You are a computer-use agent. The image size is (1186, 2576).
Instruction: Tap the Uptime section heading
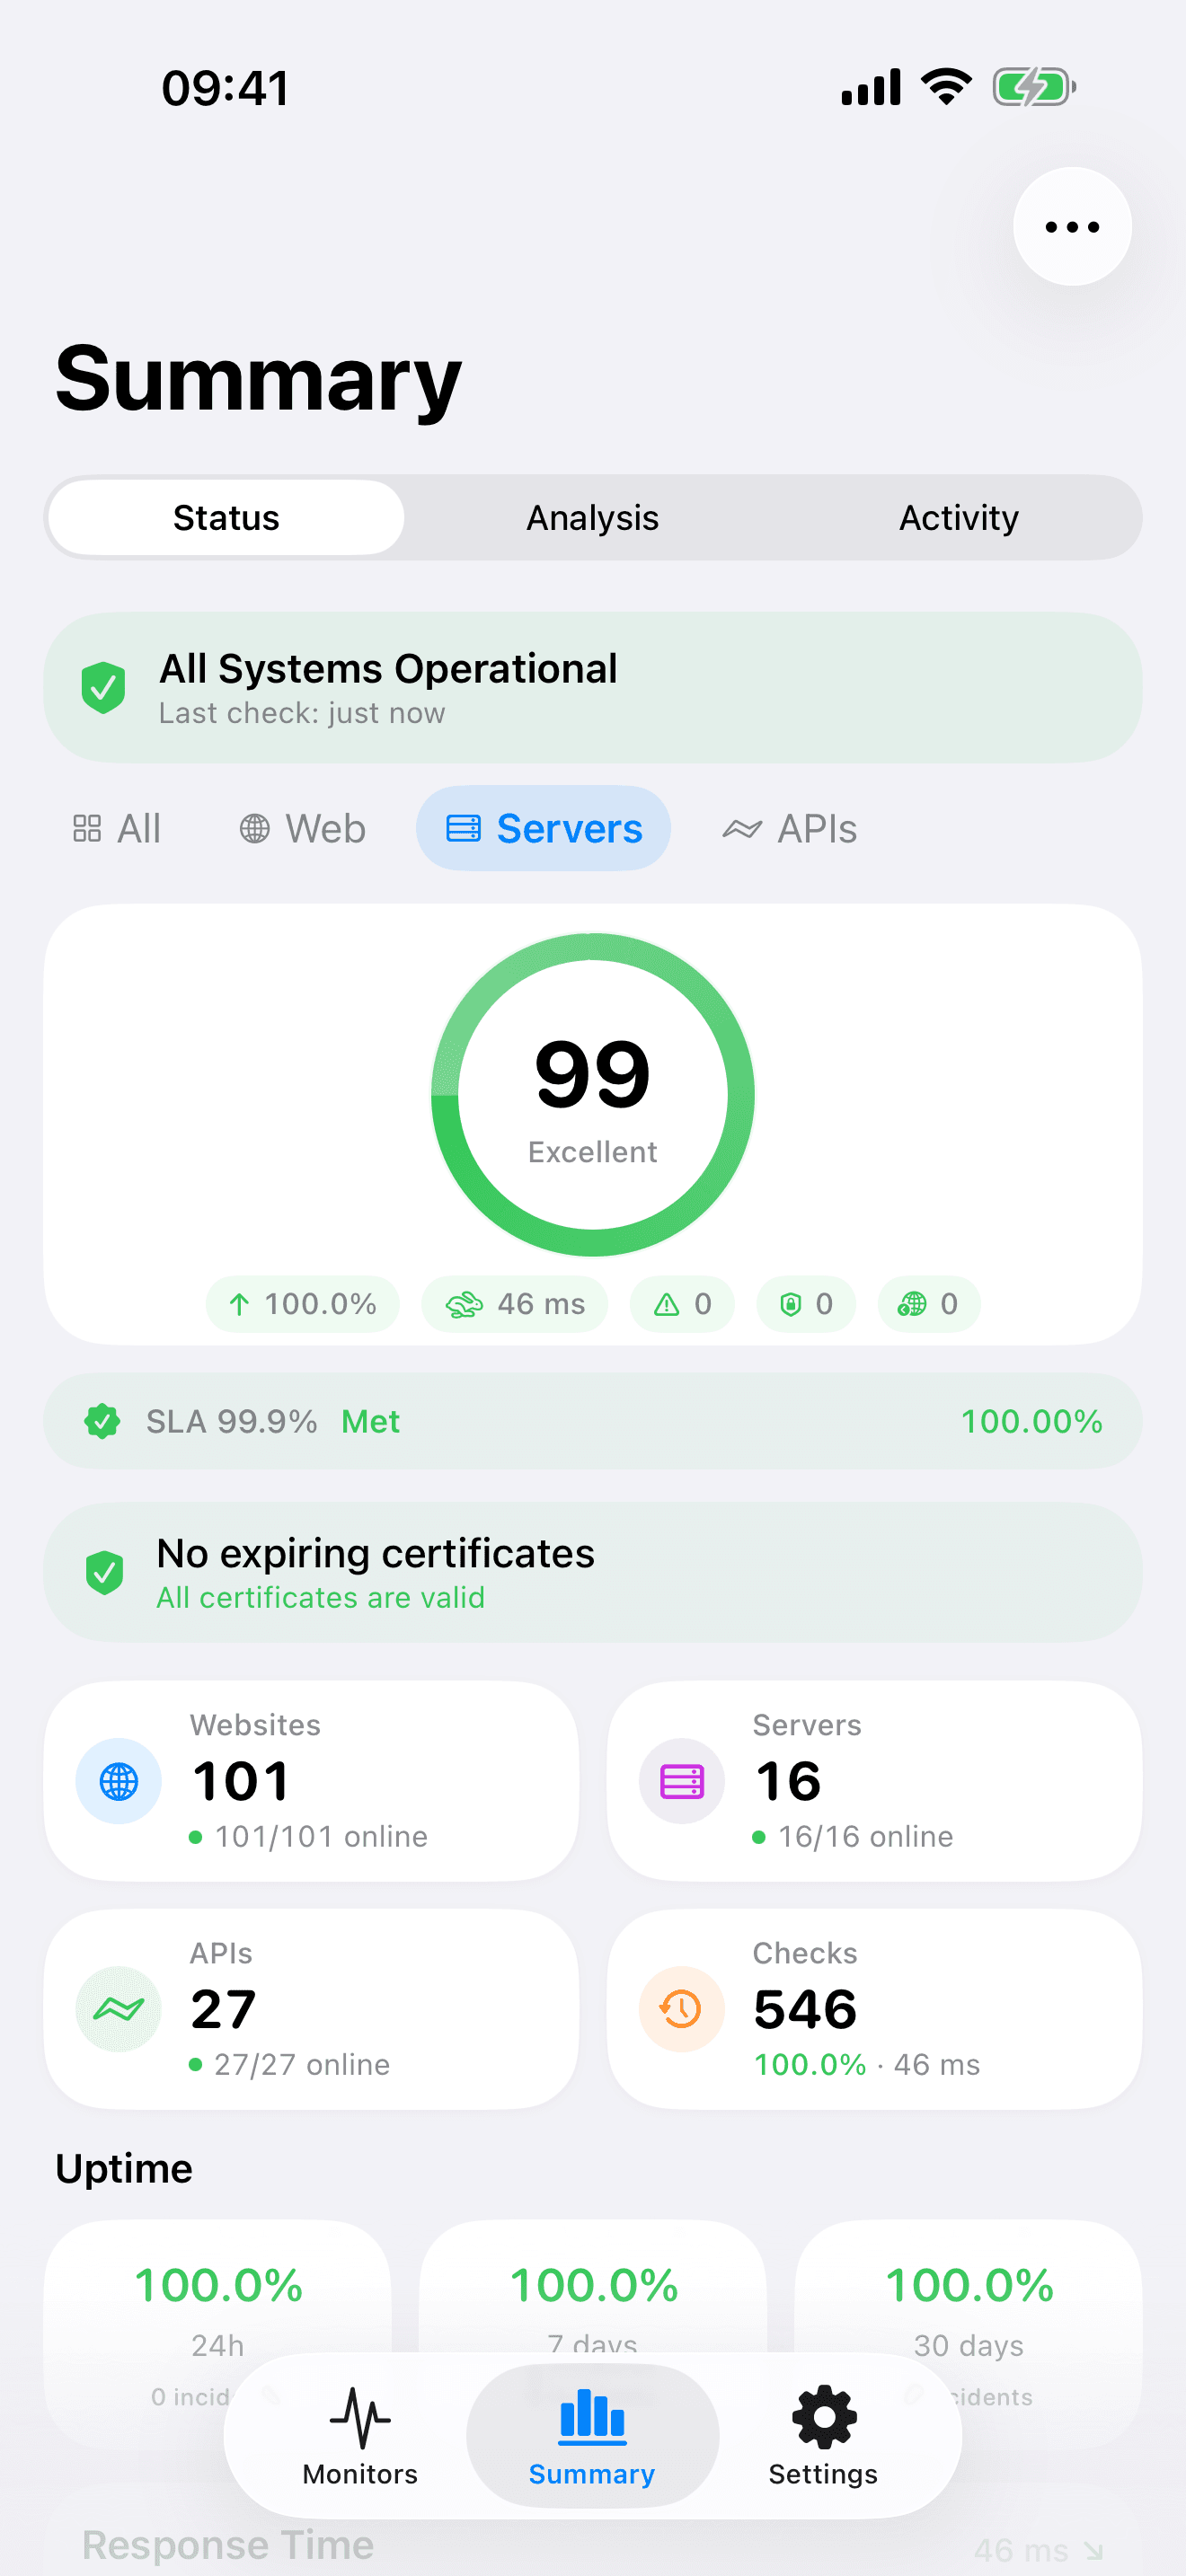pyautogui.click(x=124, y=2168)
